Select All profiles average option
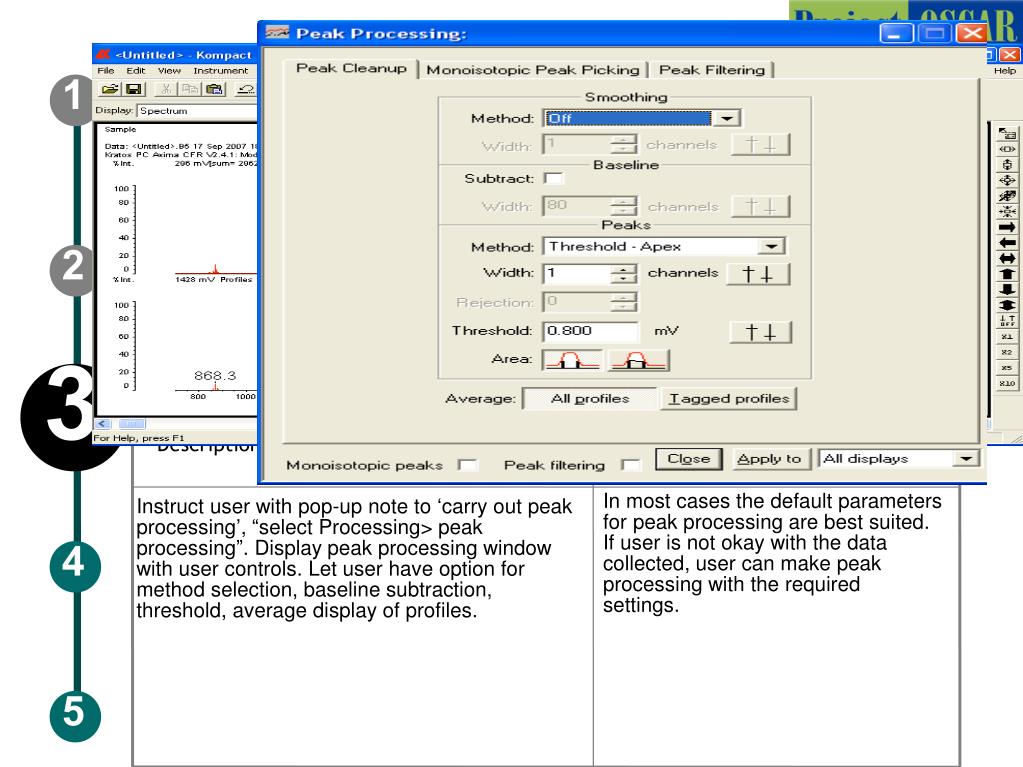Screen dimensions: 1023x767 tap(590, 399)
